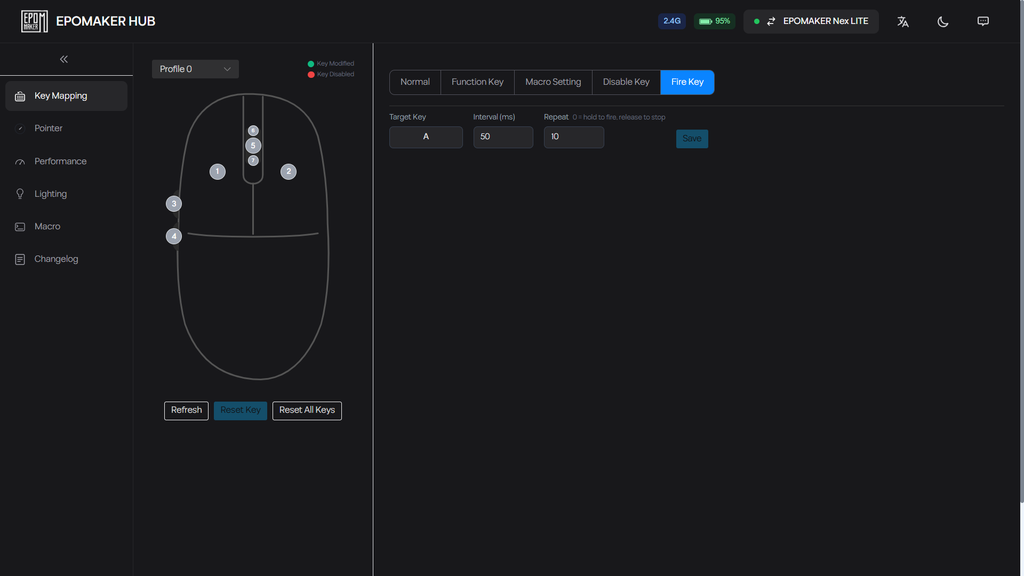The height and width of the screenshot is (576, 1024).
Task: Click the Performance gauge icon
Action: 20,161
